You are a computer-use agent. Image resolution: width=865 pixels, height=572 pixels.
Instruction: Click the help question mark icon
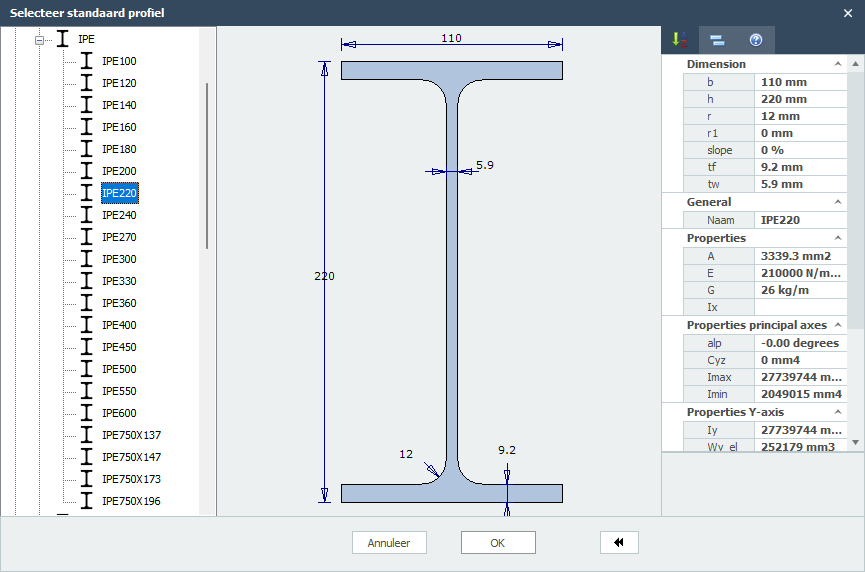[756, 40]
